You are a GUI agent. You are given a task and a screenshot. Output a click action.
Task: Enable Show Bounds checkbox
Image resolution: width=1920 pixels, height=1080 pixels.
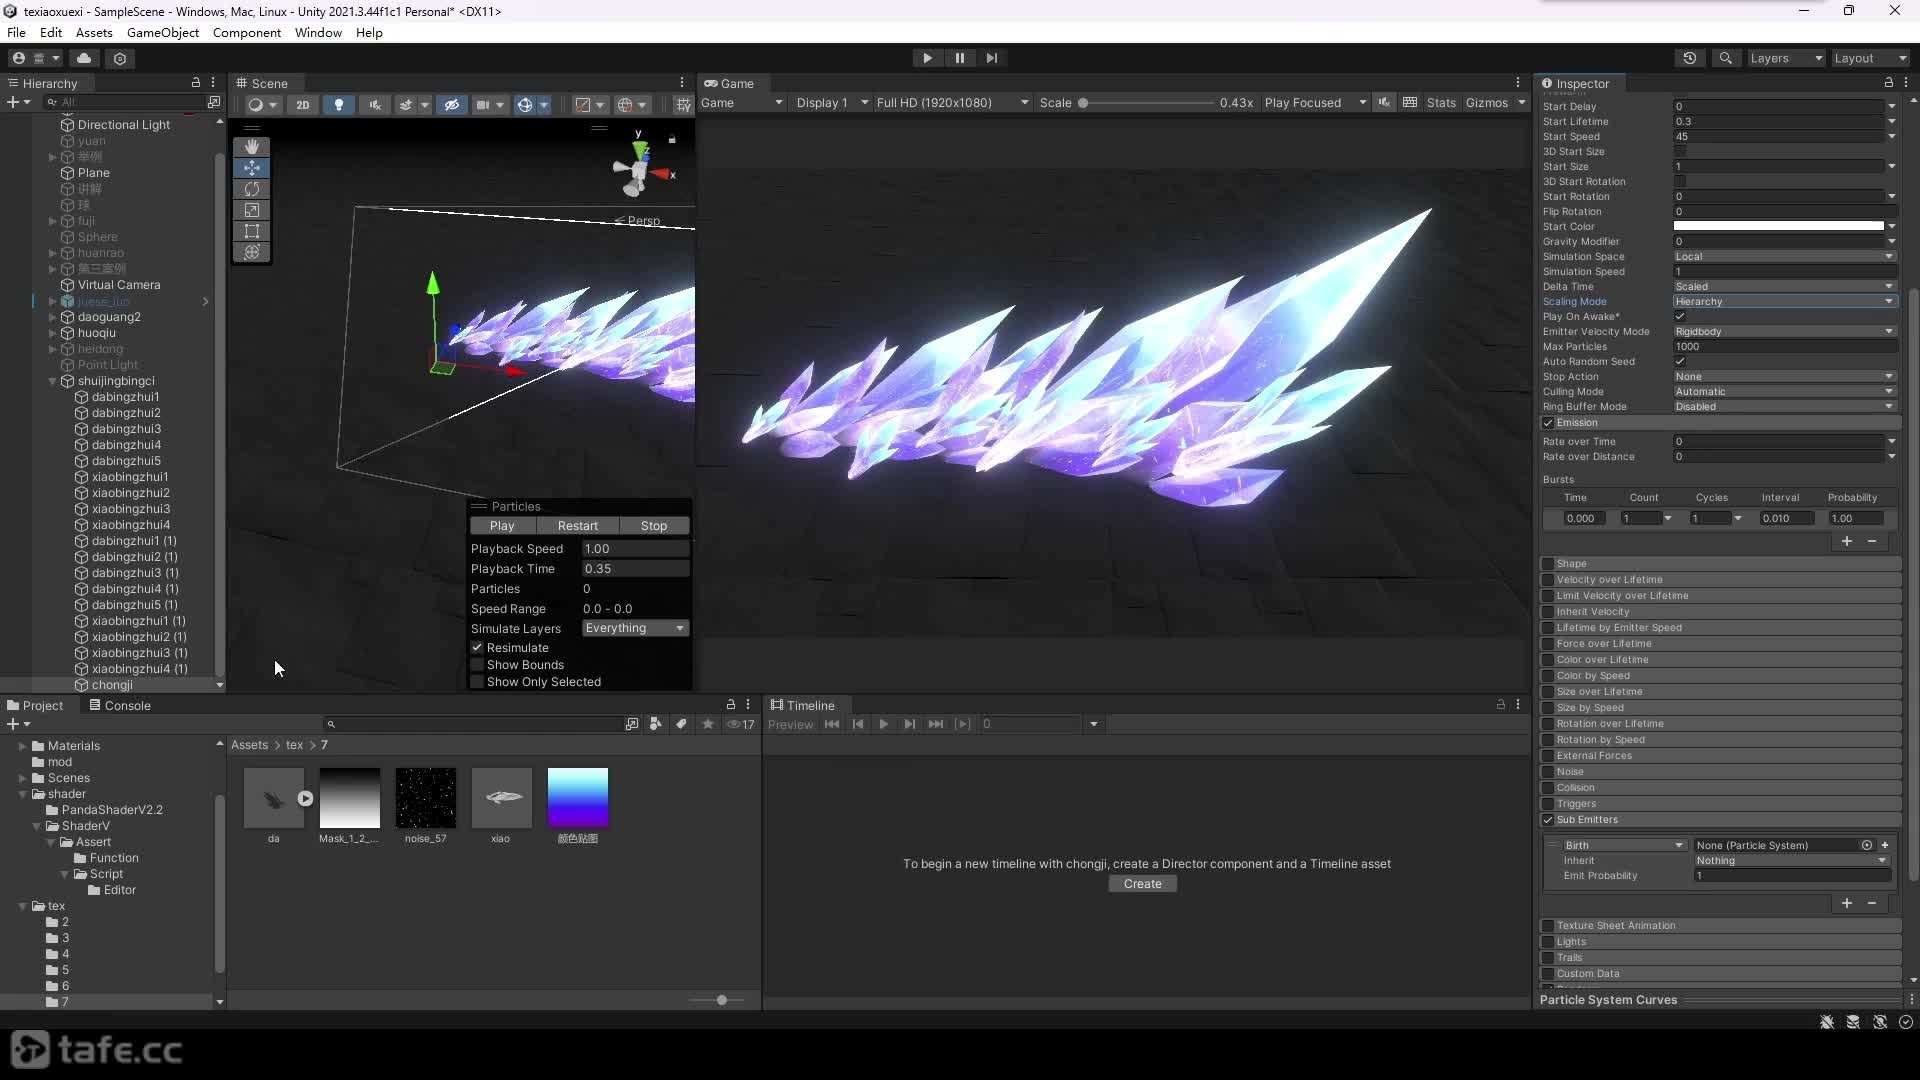point(477,665)
